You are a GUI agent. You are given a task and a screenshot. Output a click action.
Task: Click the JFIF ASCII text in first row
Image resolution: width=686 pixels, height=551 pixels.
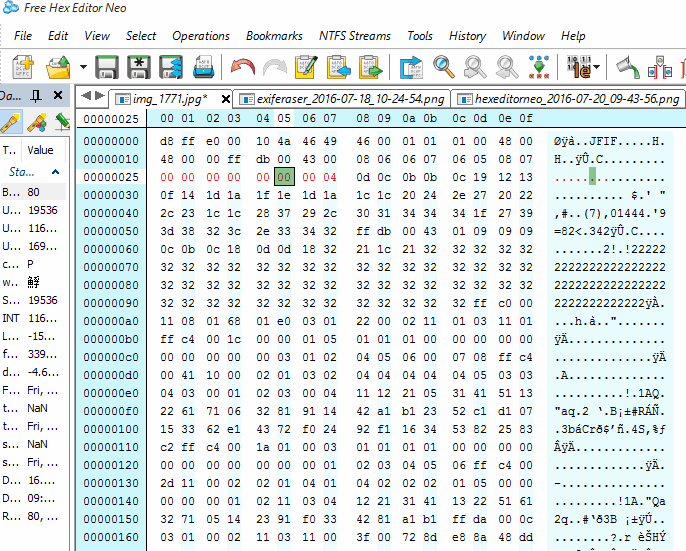click(603, 141)
